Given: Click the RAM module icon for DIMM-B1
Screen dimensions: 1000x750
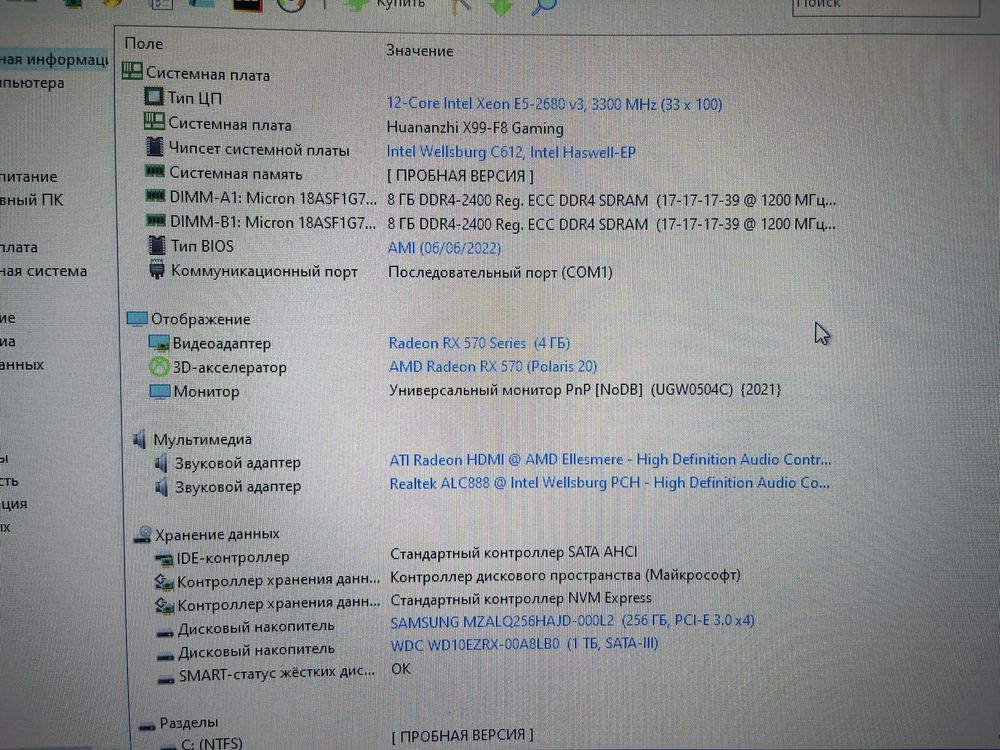Looking at the screenshot, I should [x=156, y=221].
